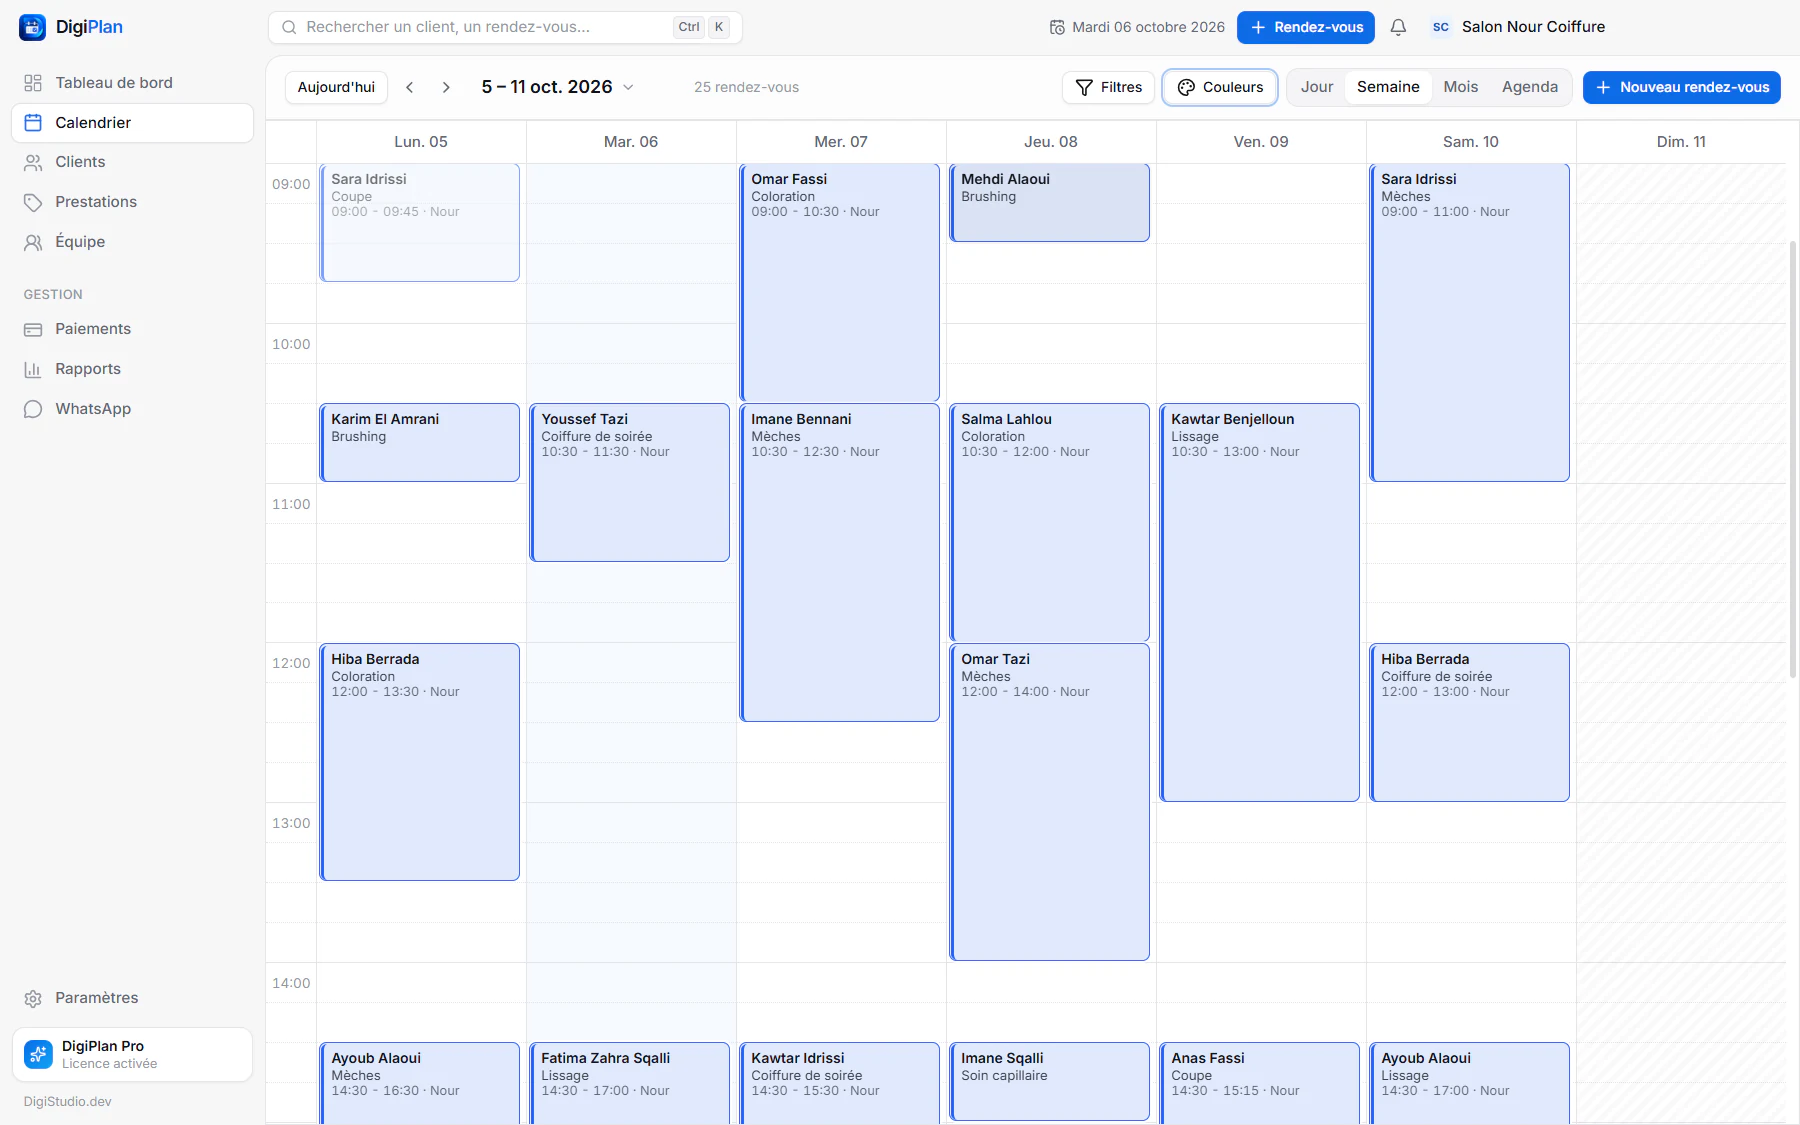Open Omar Fassi's Coloration appointment

[x=839, y=283]
